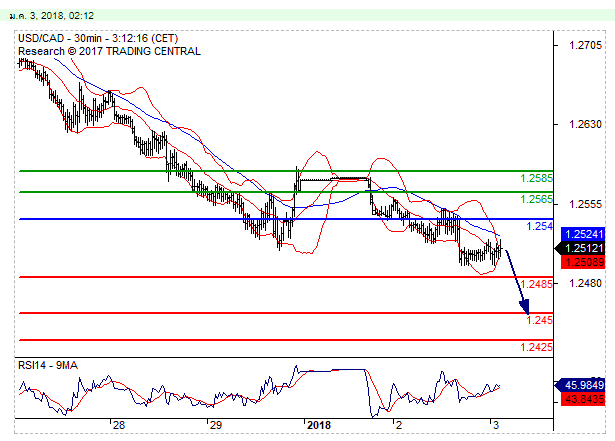Click the black 1.25121 current price tag
The image size is (615, 441).
tap(580, 248)
